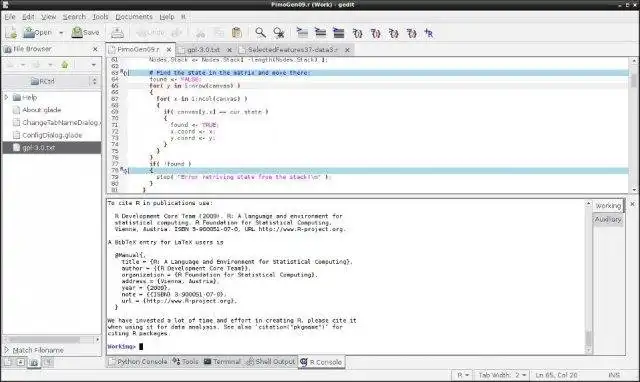This screenshot has height=382, width=640.
Task: Run whole file in R icon
Action: tap(339, 33)
